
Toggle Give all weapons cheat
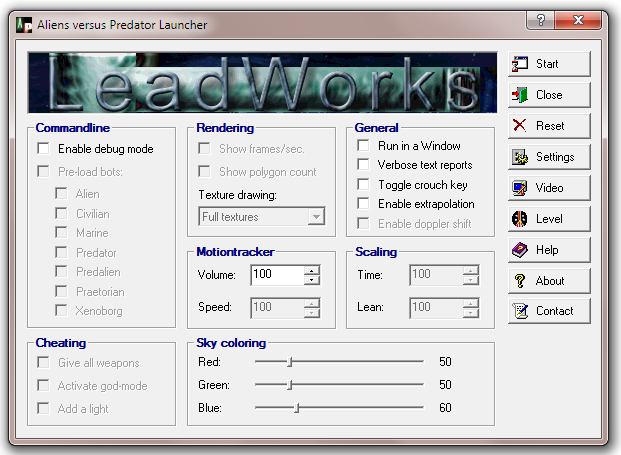point(43,362)
